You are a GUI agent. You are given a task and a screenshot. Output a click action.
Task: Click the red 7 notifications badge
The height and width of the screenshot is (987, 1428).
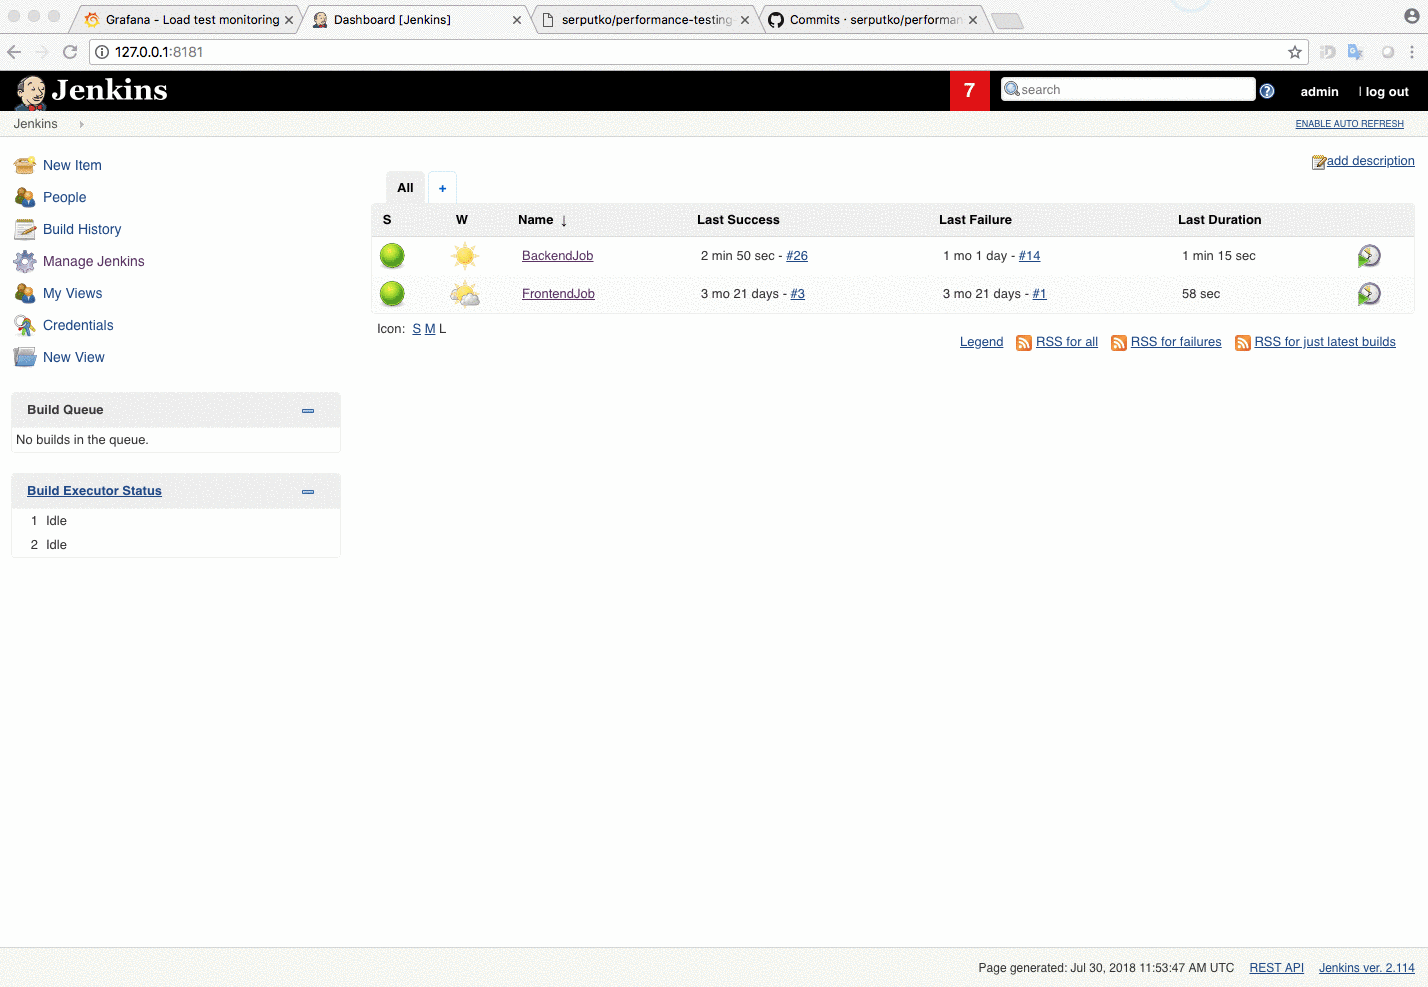pos(969,91)
